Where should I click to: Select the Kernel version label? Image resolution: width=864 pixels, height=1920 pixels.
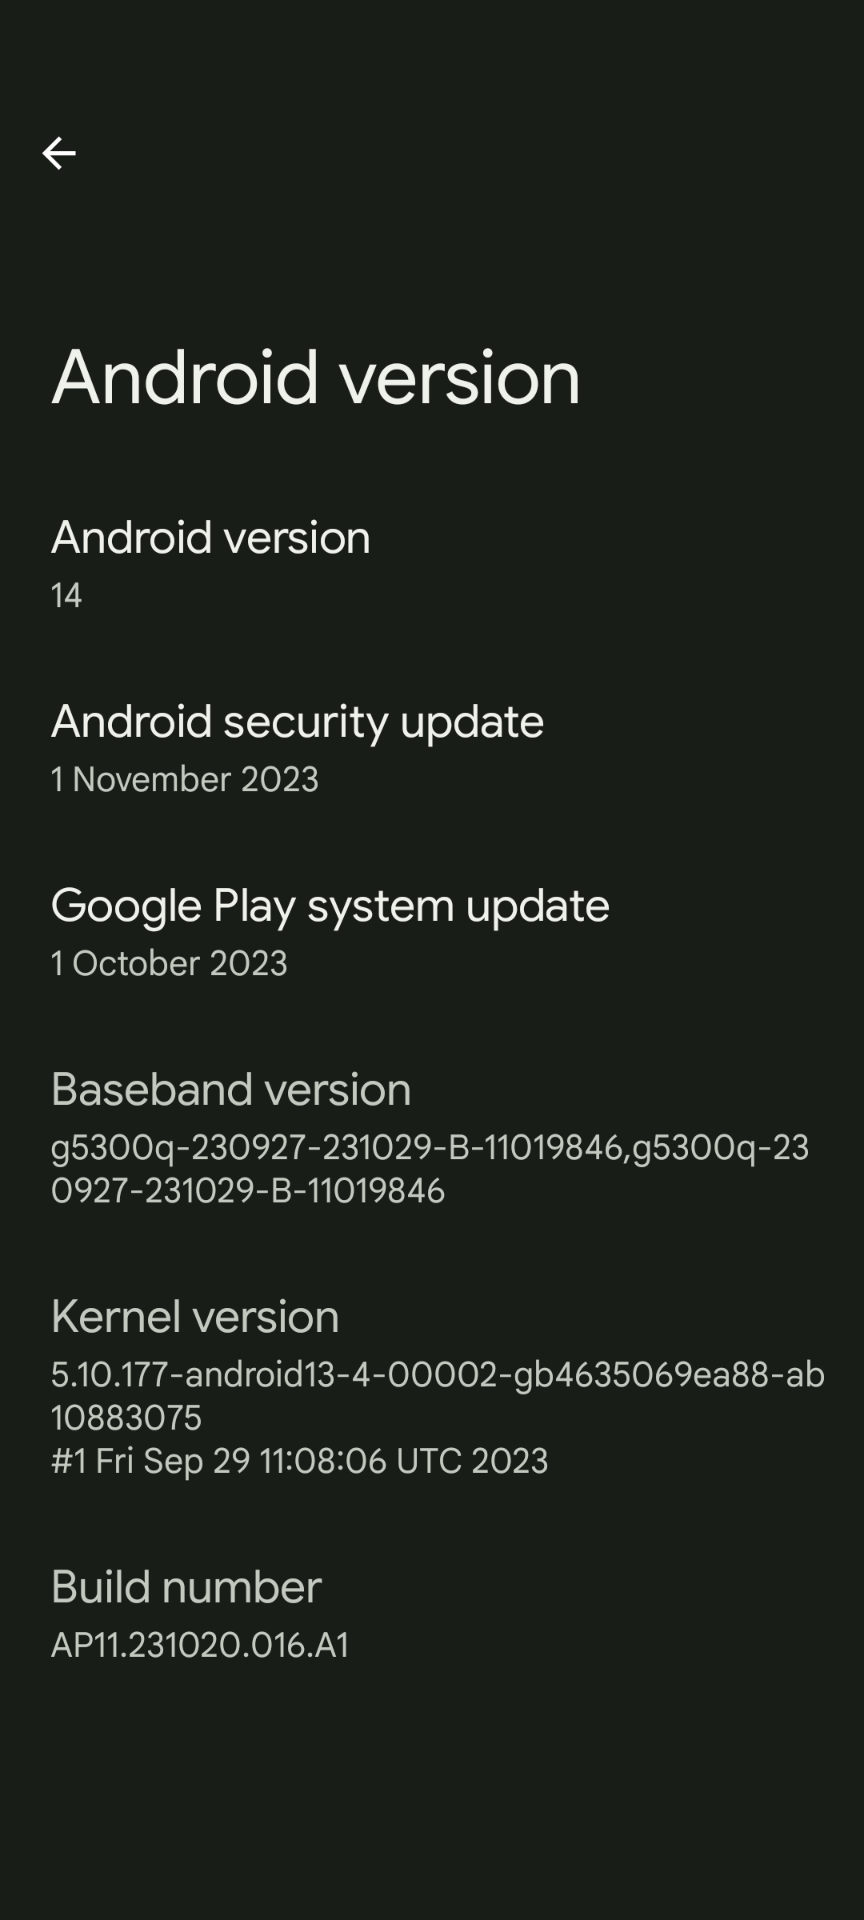coord(195,1316)
